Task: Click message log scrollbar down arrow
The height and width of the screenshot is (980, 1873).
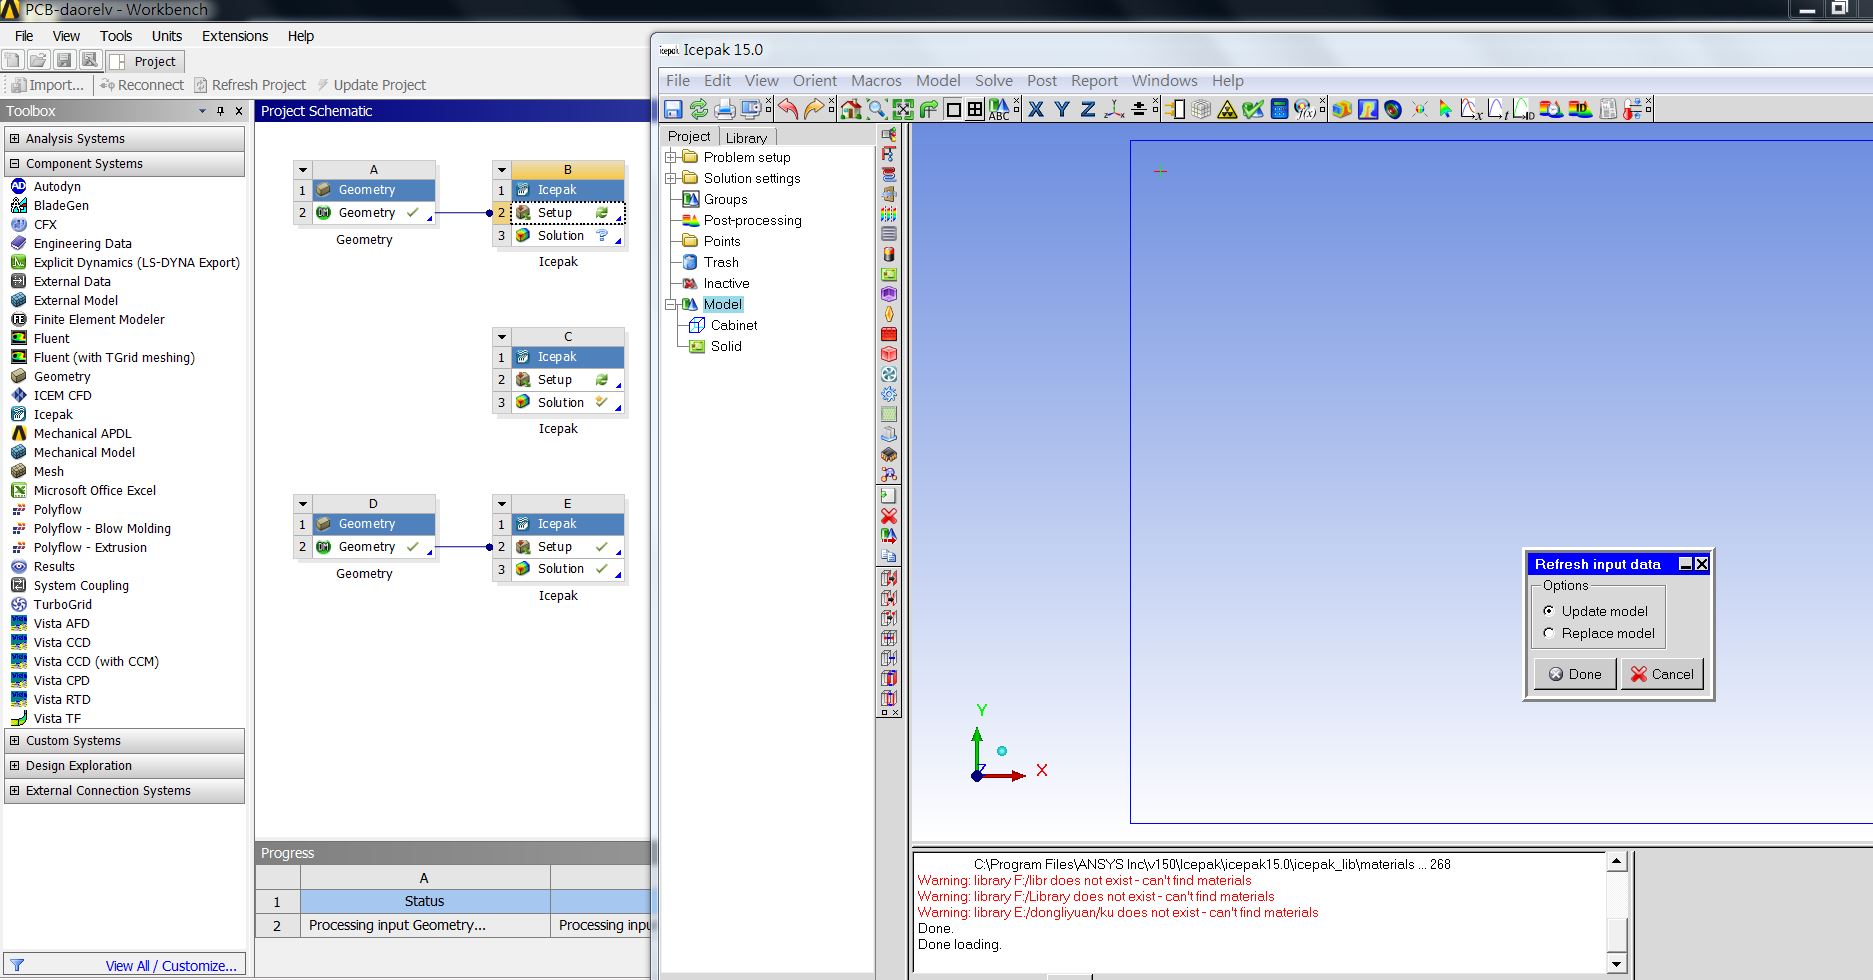Action: tap(1617, 964)
